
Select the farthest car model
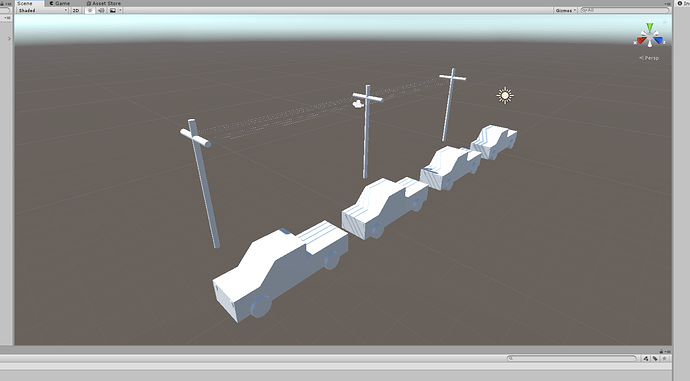[493, 142]
